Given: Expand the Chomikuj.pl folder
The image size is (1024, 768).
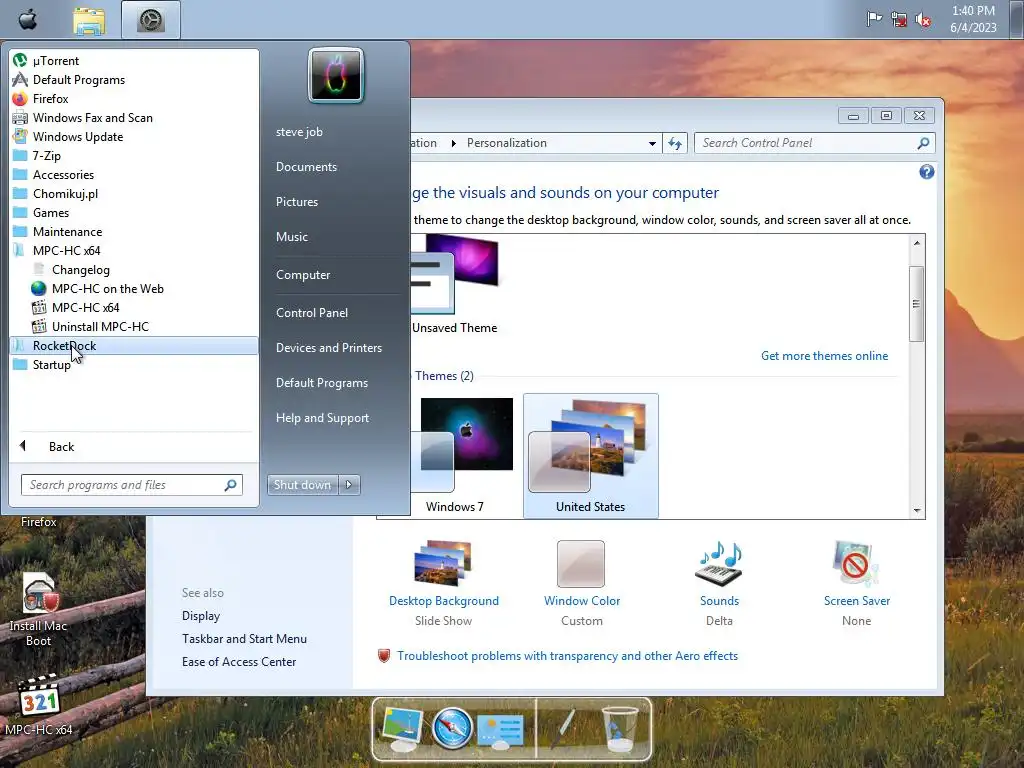Looking at the screenshot, I should coord(134,193).
